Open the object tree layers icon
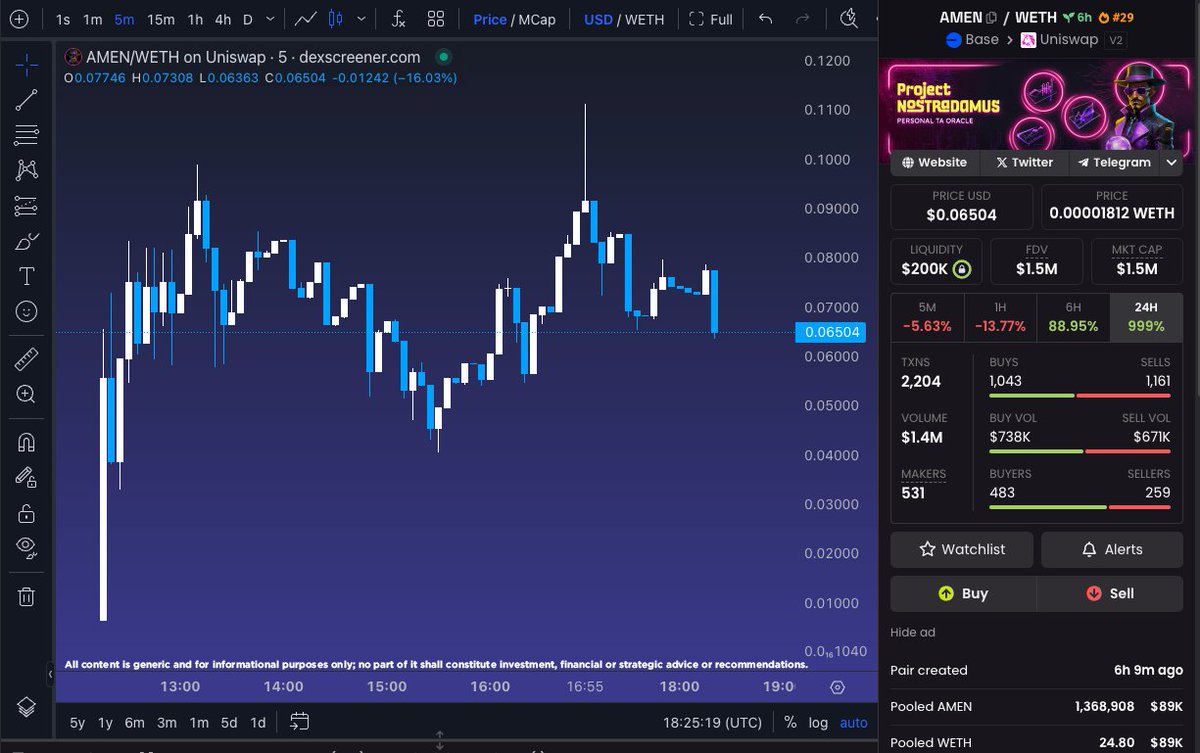Image resolution: width=1200 pixels, height=753 pixels. click(x=27, y=706)
